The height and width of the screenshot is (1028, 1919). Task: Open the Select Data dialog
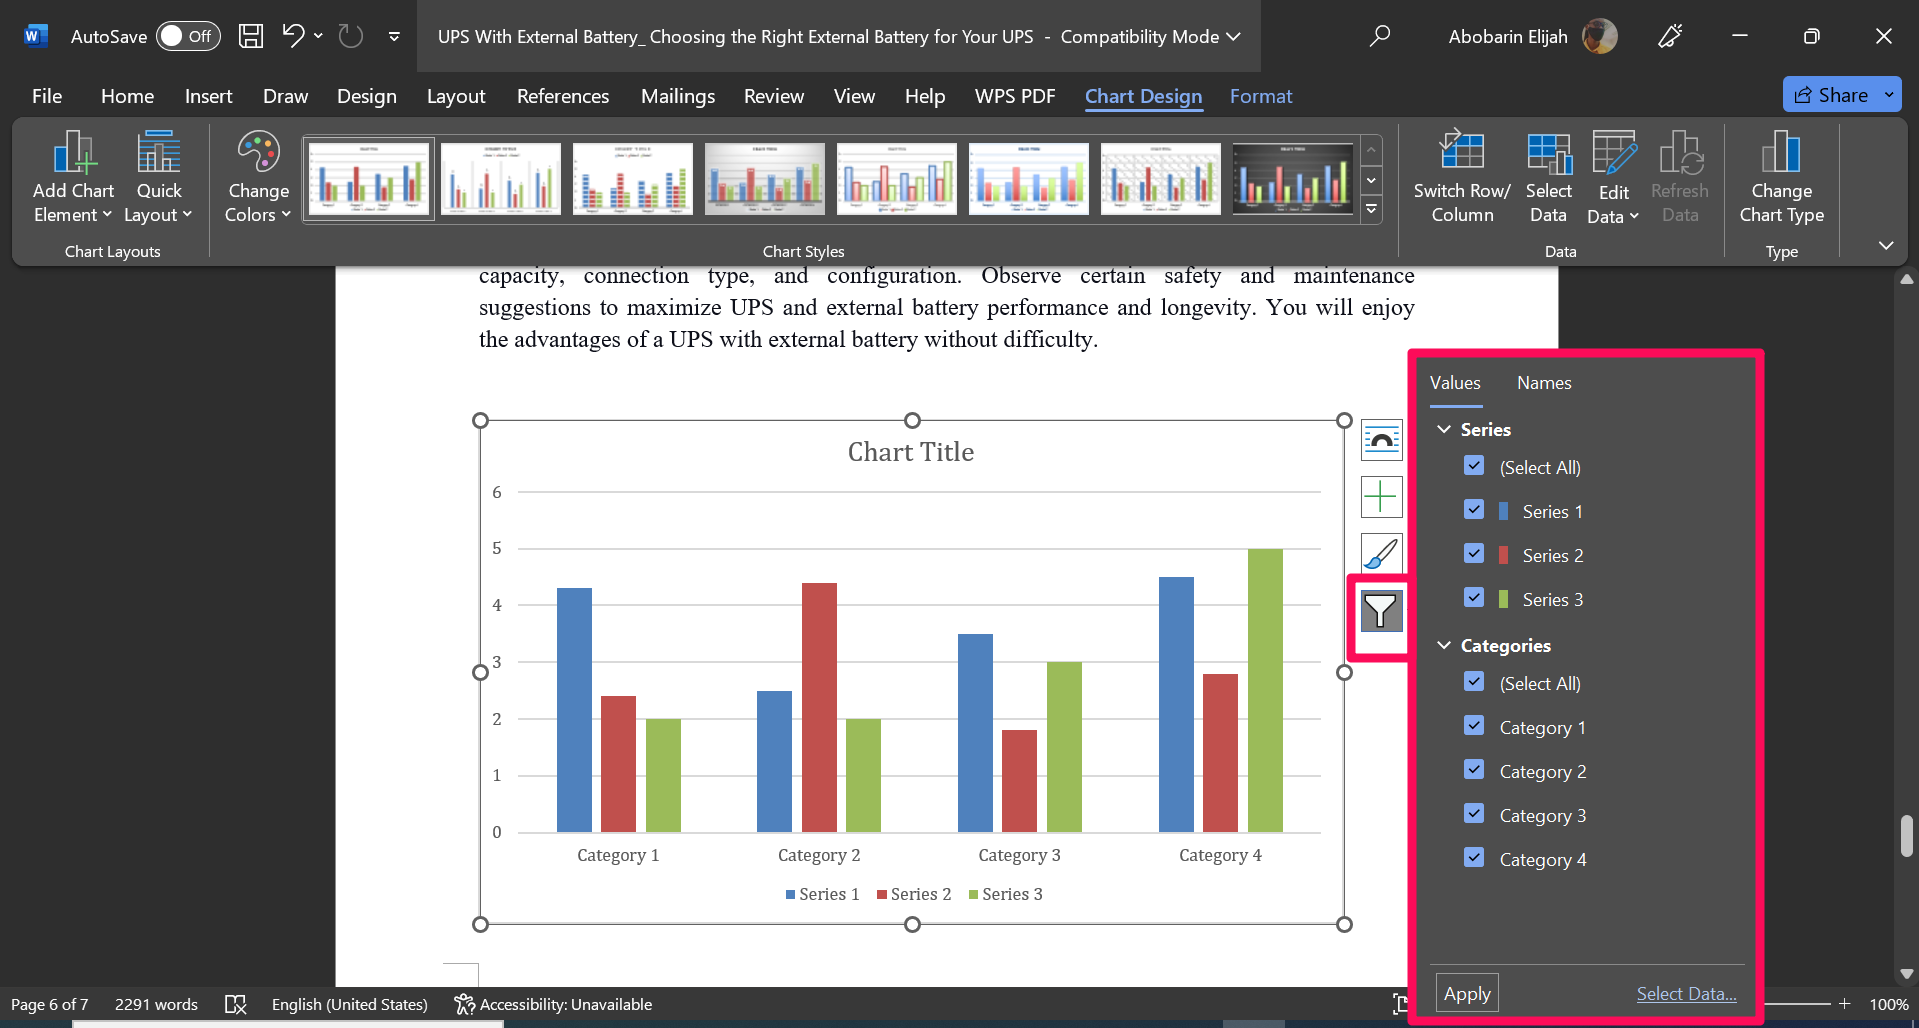[1547, 176]
